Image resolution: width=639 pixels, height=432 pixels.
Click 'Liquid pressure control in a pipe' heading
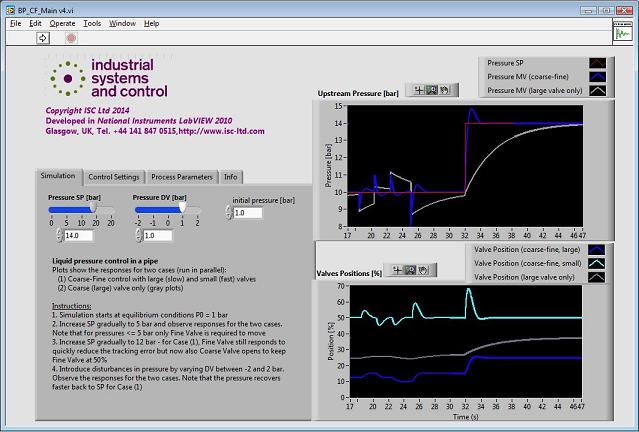coord(105,261)
